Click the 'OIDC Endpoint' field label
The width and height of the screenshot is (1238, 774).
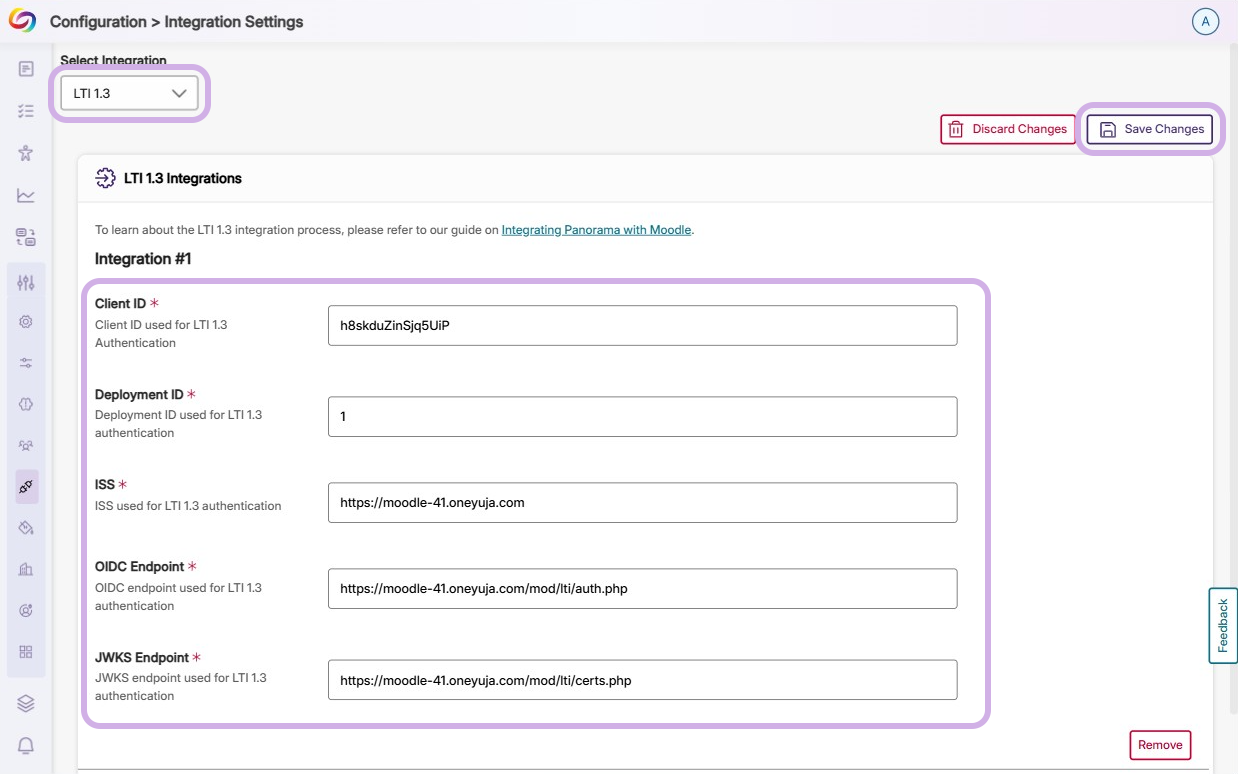point(140,567)
